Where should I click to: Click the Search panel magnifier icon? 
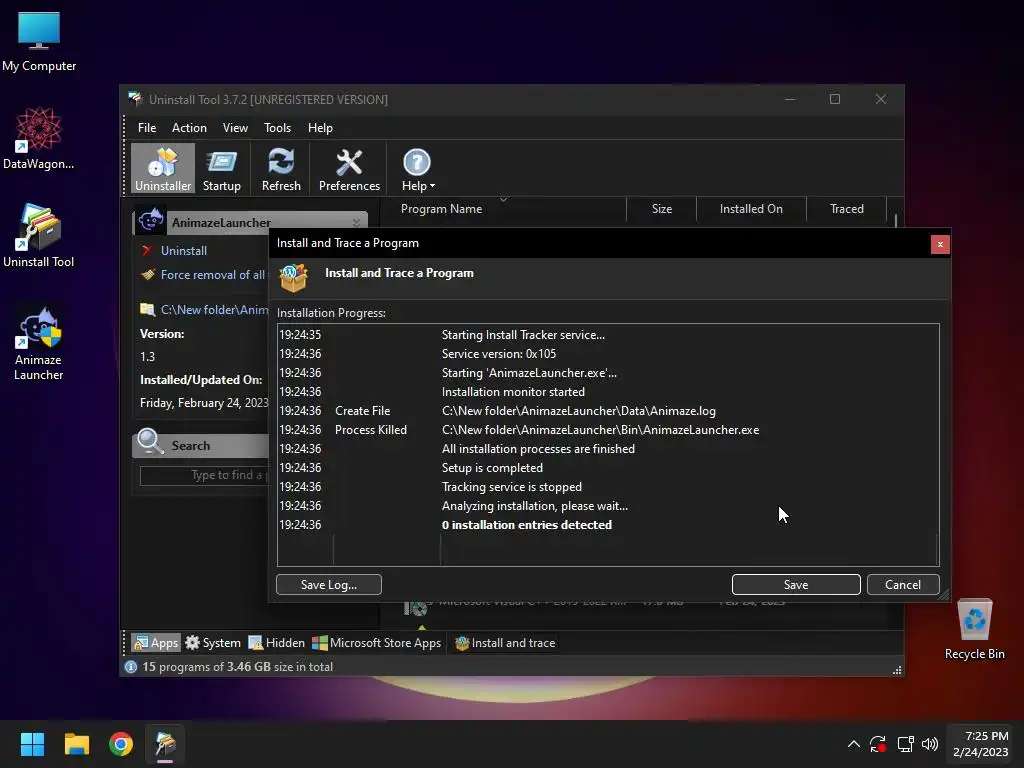tap(150, 442)
